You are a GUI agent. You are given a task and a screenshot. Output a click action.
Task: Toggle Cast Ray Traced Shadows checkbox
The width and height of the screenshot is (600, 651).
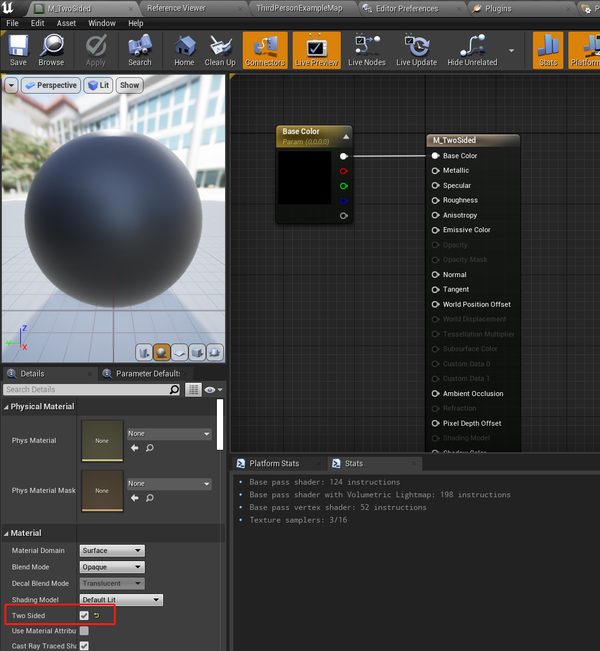84,646
